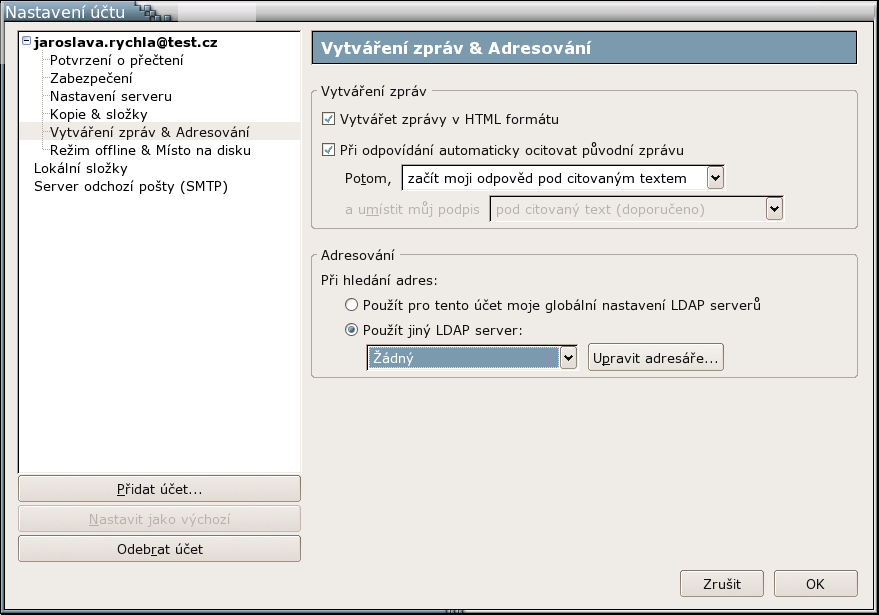Open Server odchozí pošty (SMTP) settings
Image resolution: width=879 pixels, height=615 pixels.
131,186
